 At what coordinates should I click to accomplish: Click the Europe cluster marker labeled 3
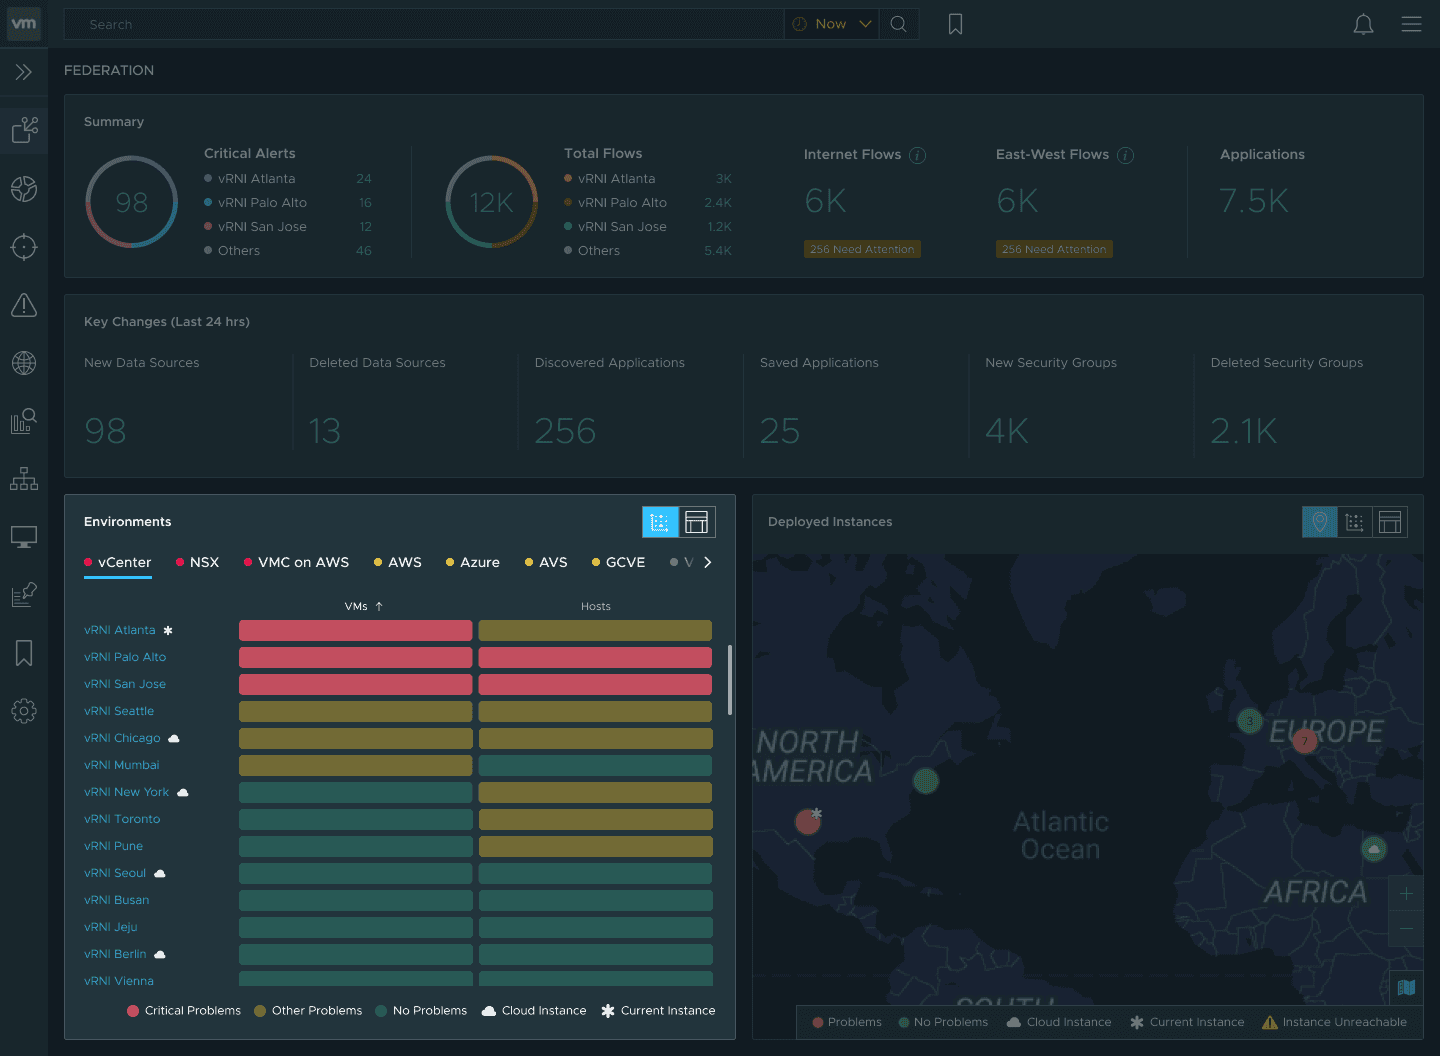point(1249,721)
